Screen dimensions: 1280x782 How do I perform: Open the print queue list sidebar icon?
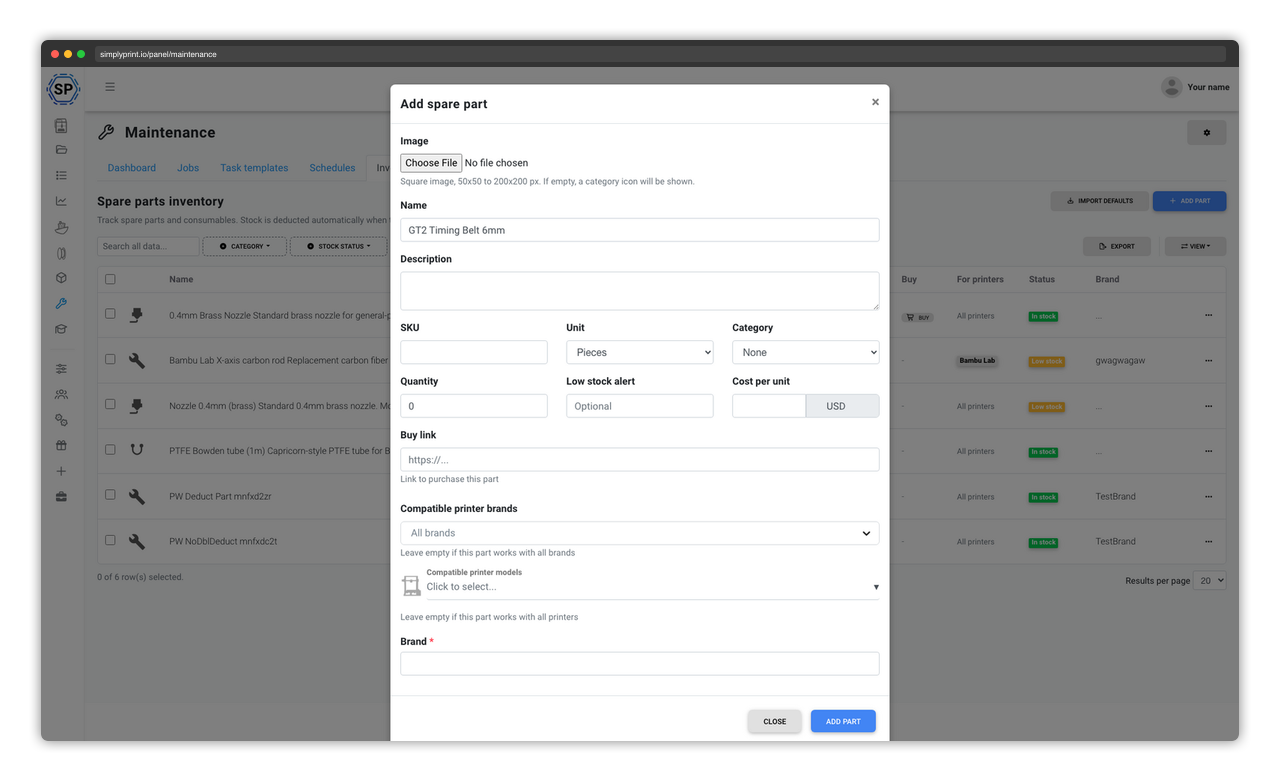click(x=61, y=176)
